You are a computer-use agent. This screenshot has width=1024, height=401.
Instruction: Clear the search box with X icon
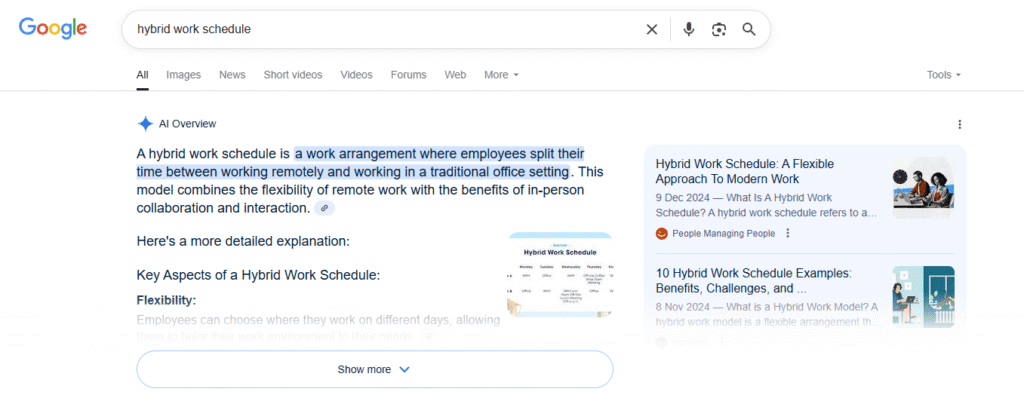point(652,29)
